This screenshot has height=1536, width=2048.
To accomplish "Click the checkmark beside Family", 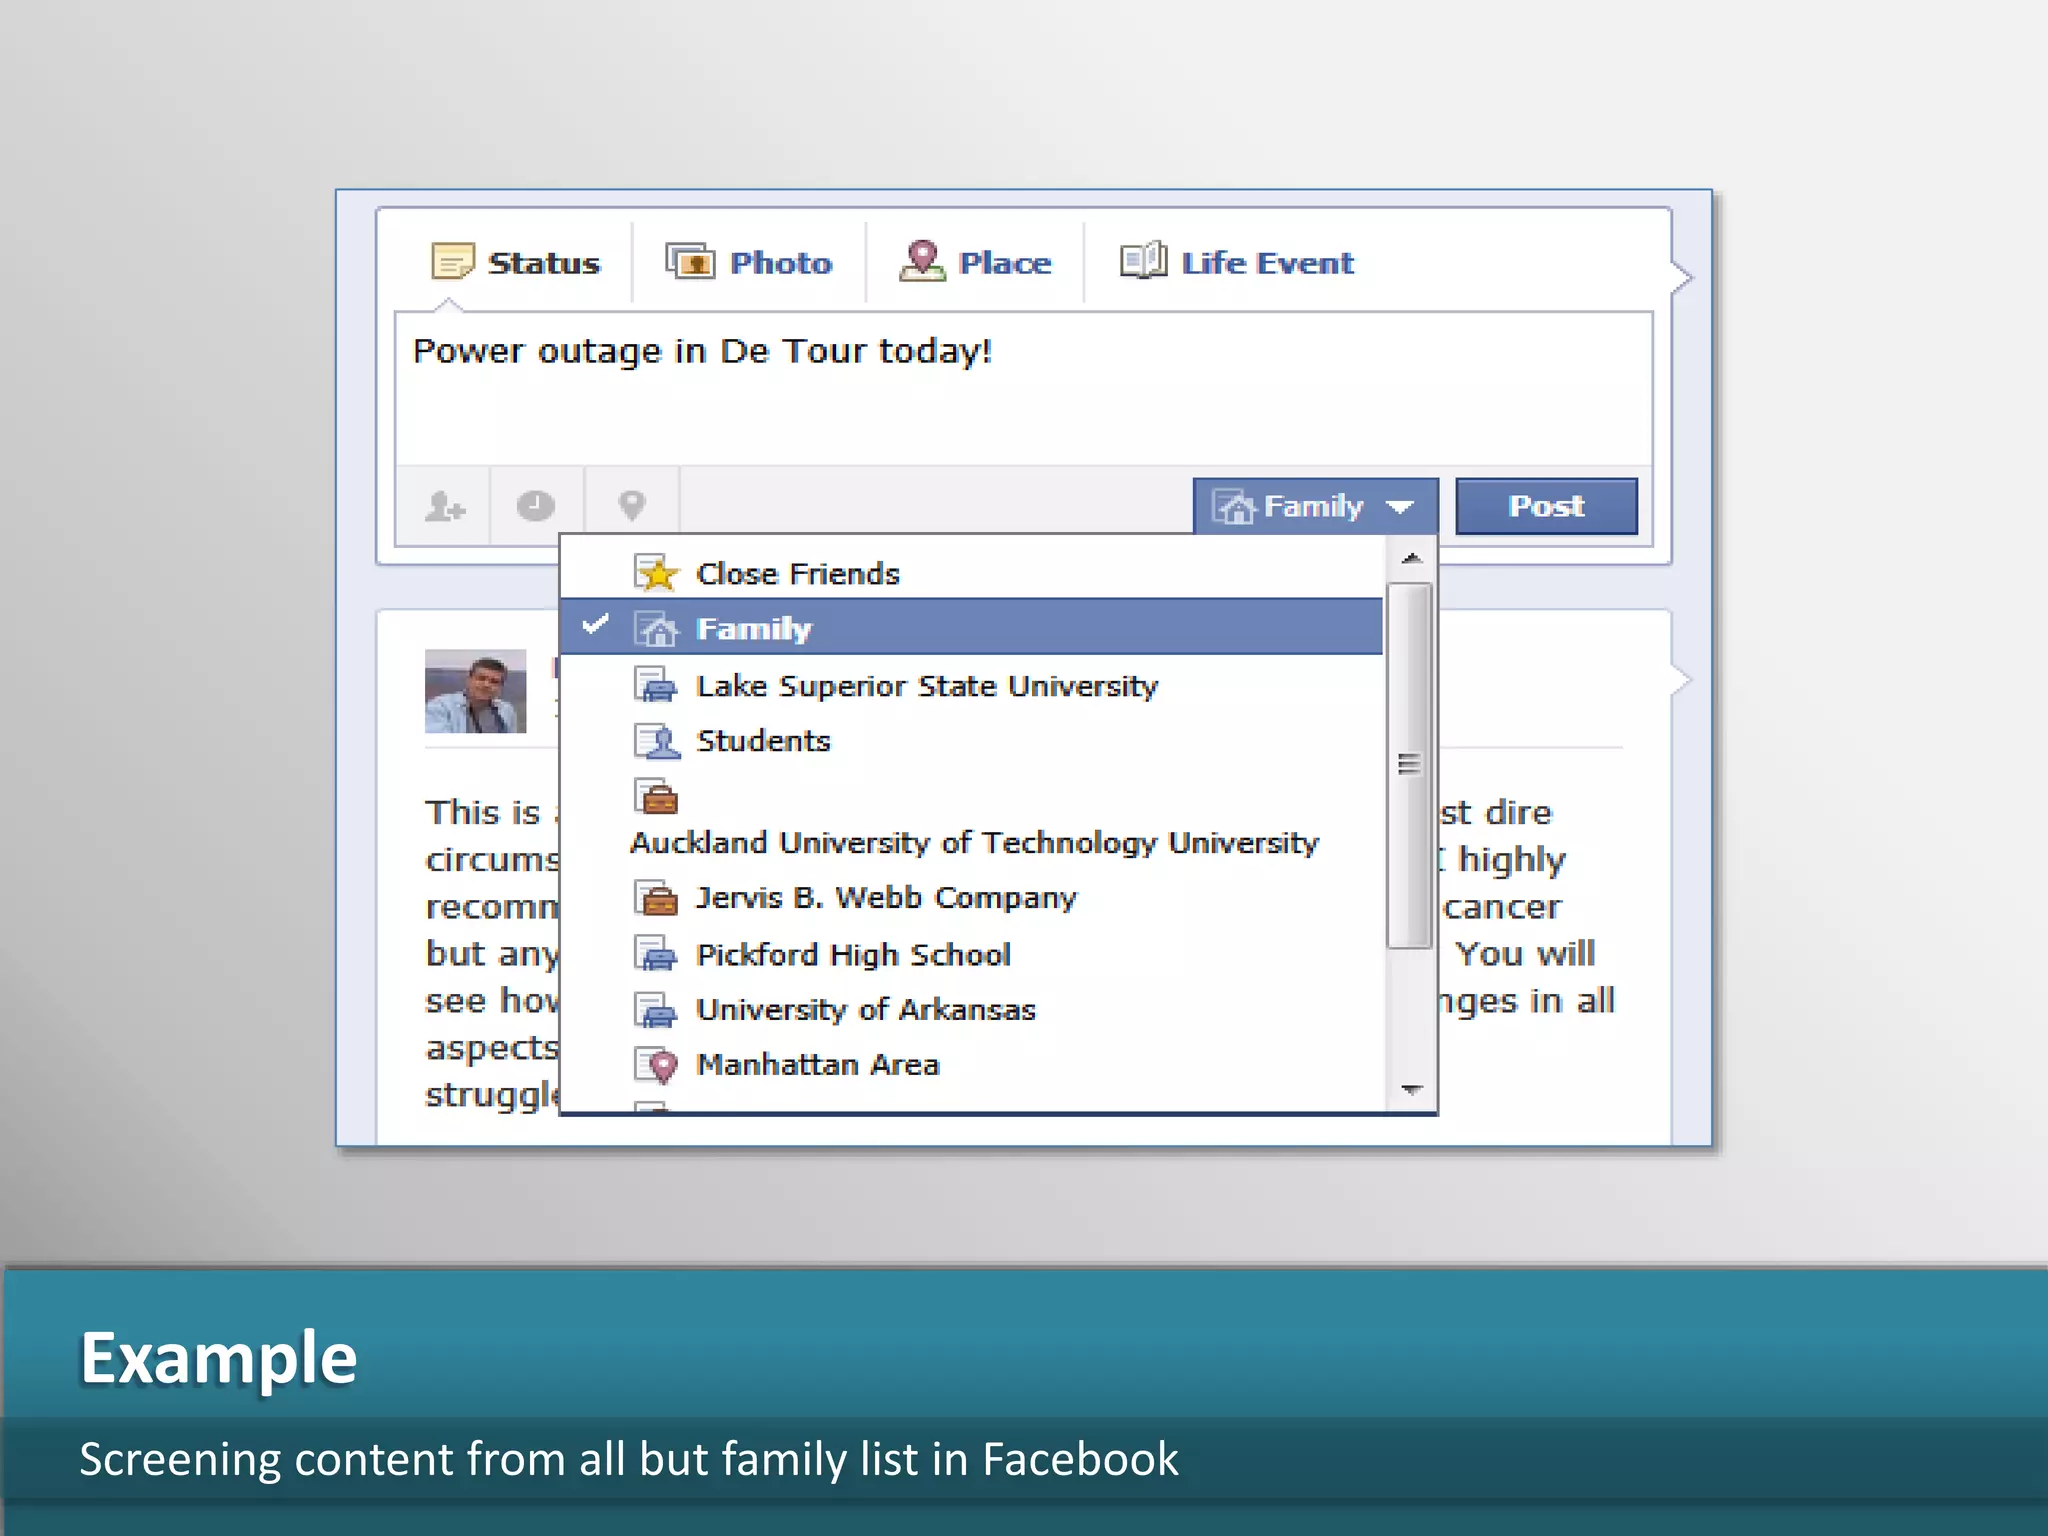I will coord(596,625).
